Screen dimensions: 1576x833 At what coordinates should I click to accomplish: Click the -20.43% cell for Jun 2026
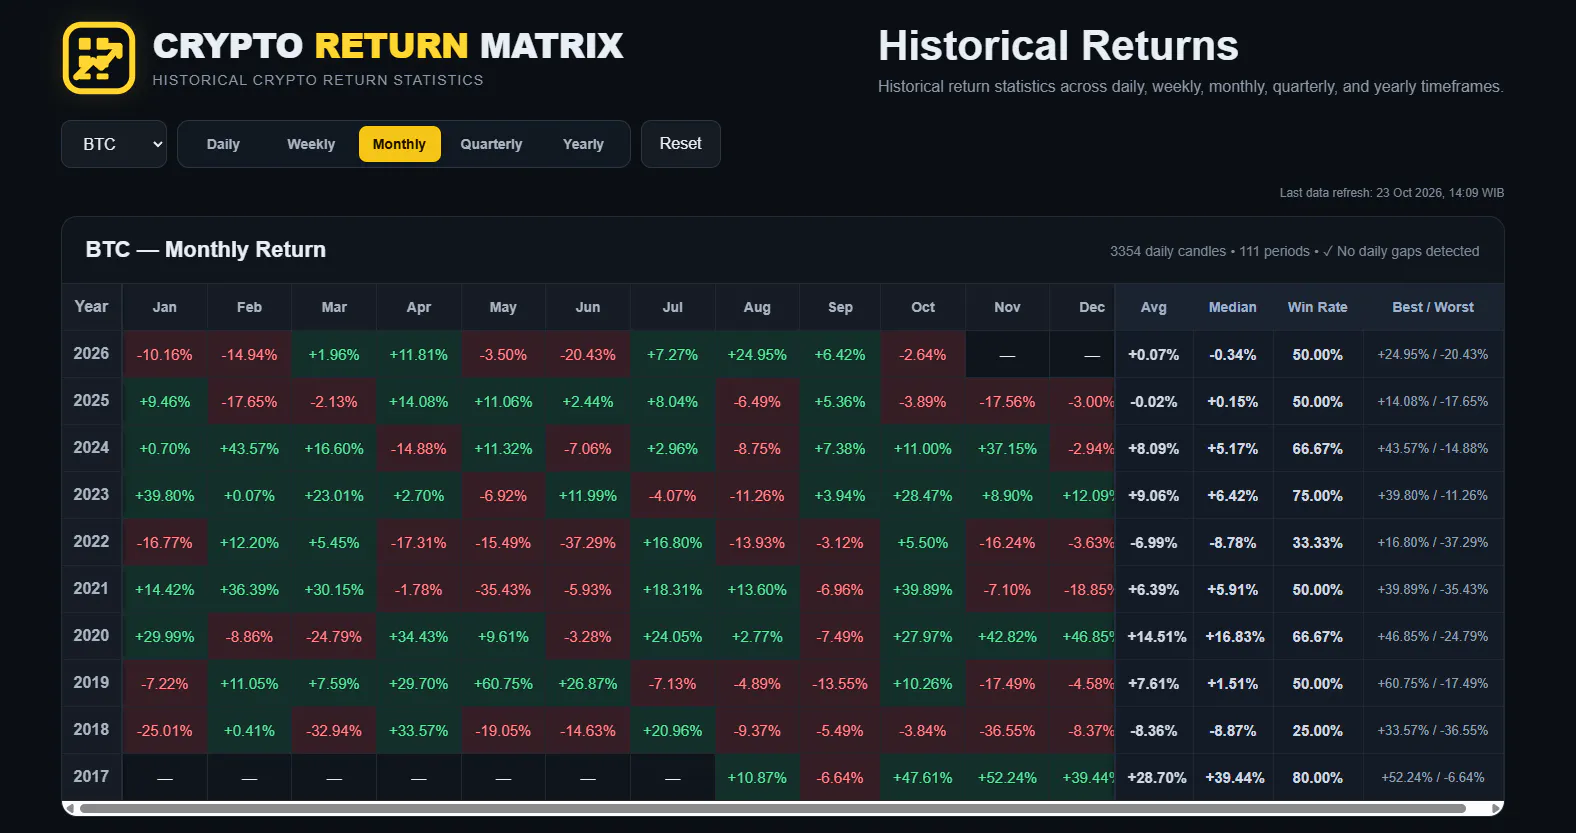click(x=588, y=355)
